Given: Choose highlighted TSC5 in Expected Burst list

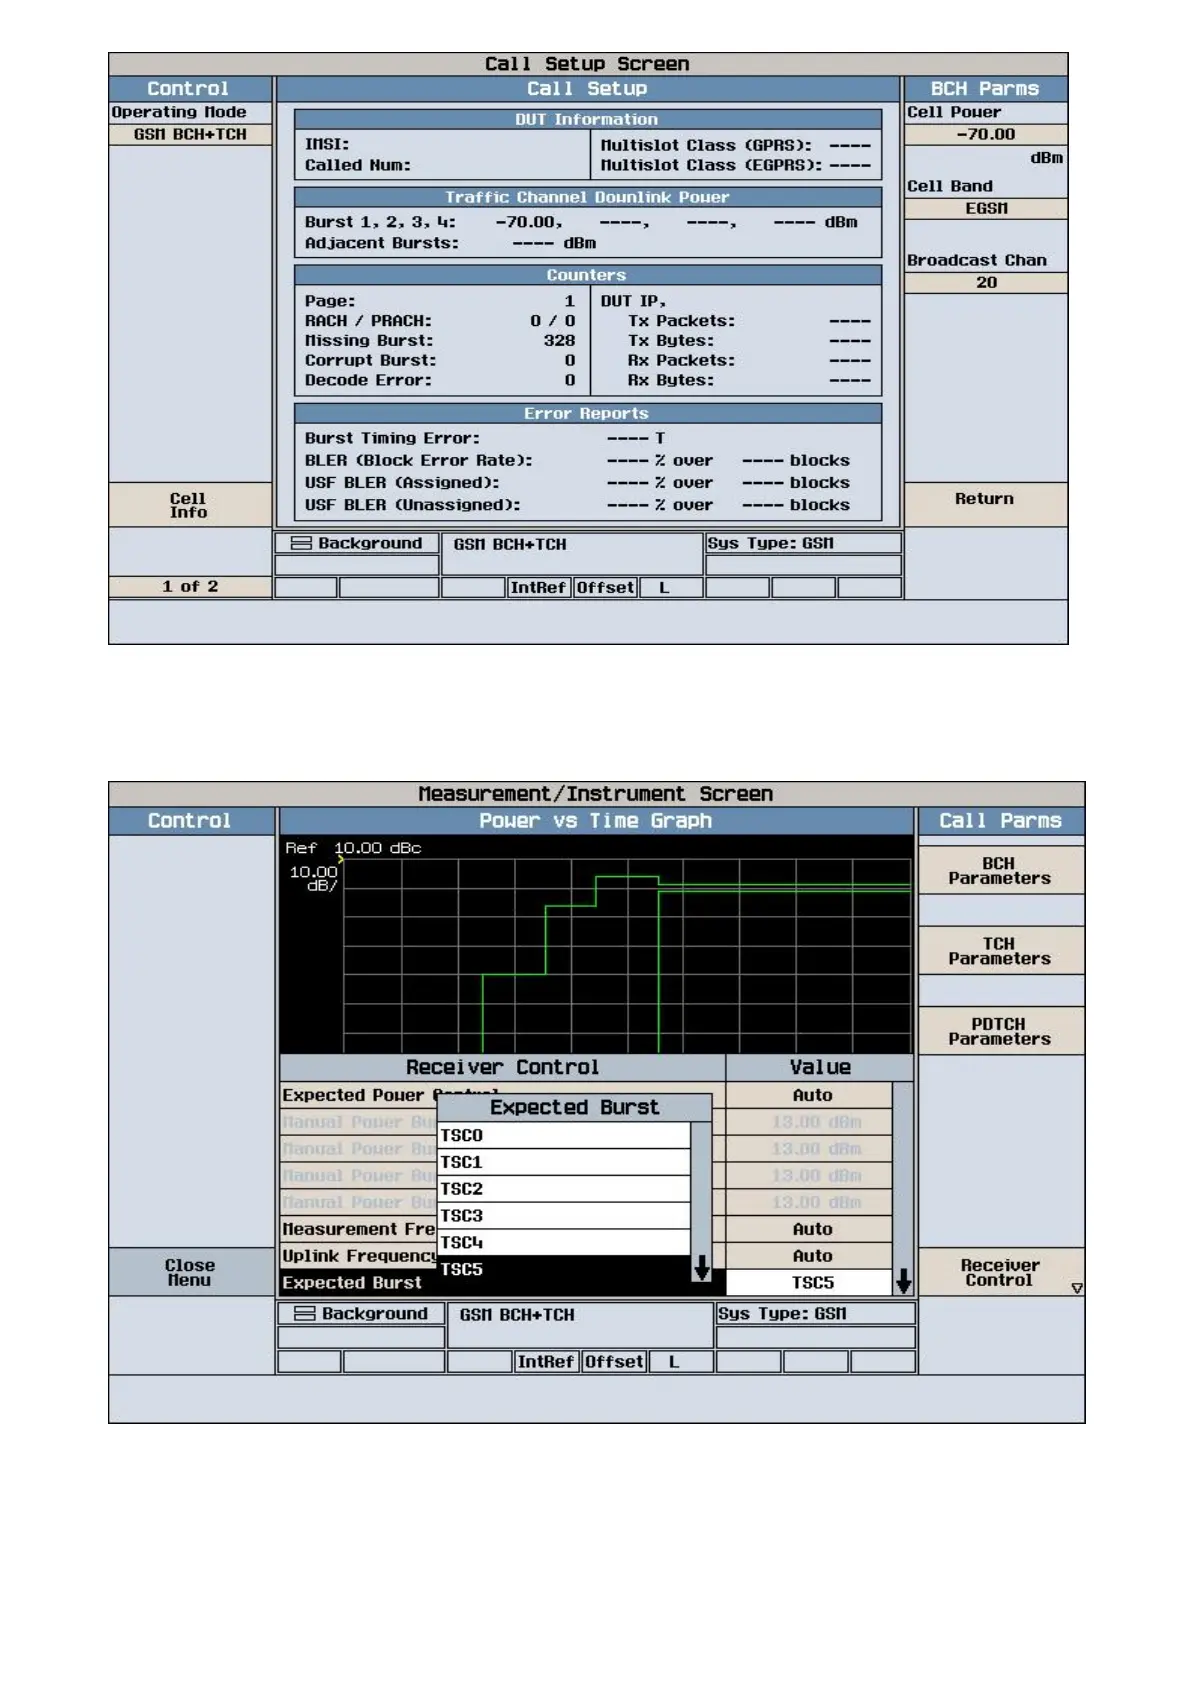Looking at the screenshot, I should coord(564,1270).
